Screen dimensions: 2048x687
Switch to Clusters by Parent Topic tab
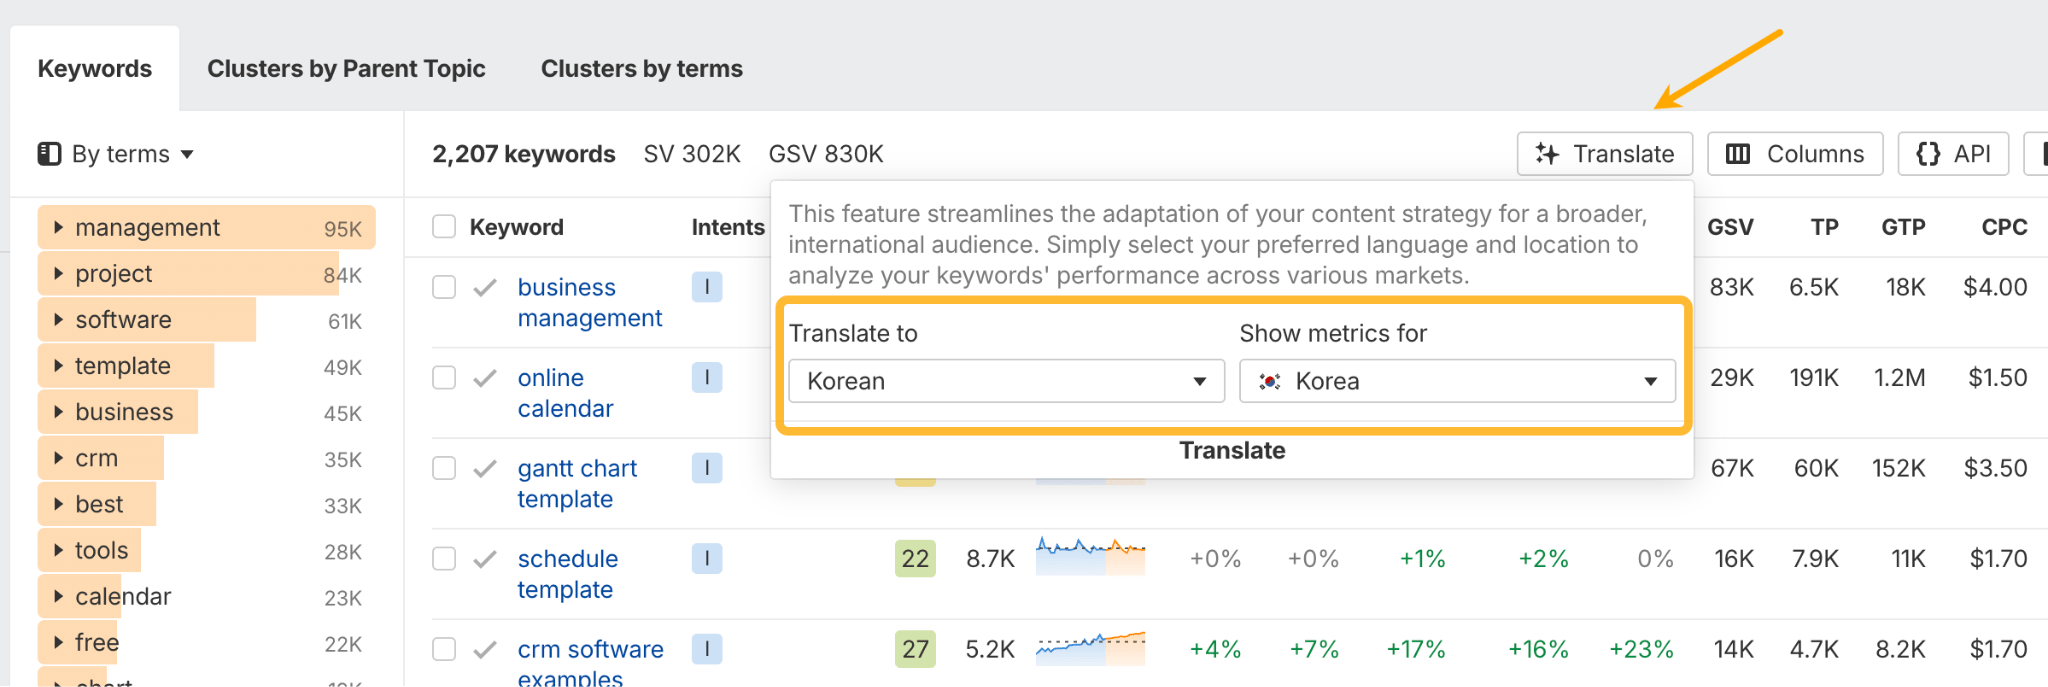[x=346, y=68]
